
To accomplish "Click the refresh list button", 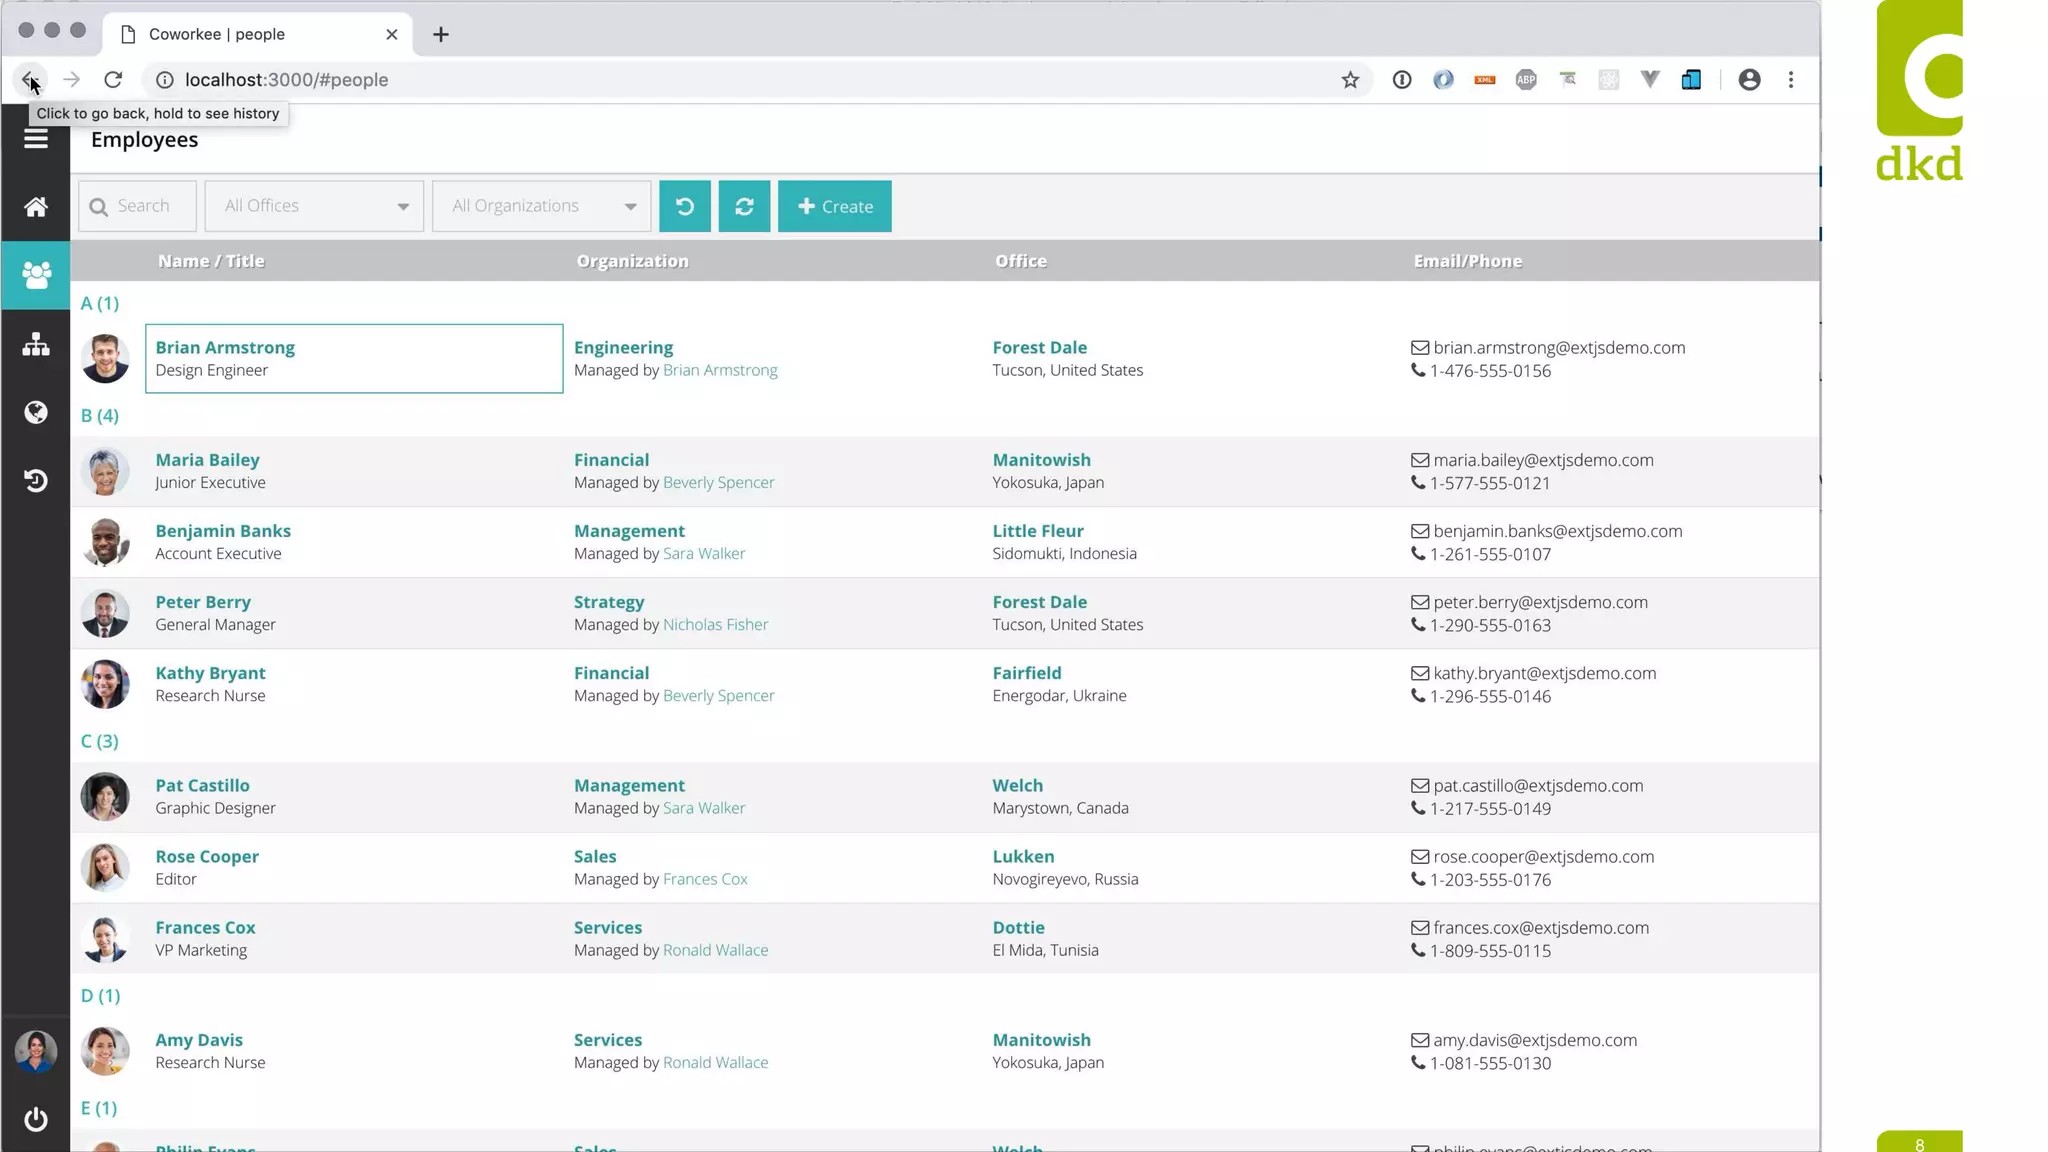I will click(x=744, y=206).
